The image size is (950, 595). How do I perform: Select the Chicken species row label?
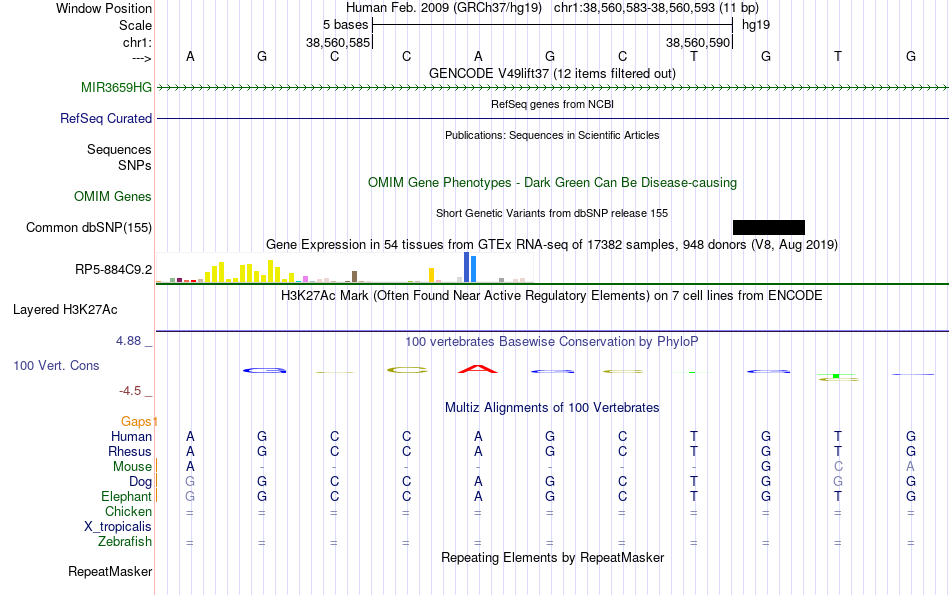click(128, 512)
